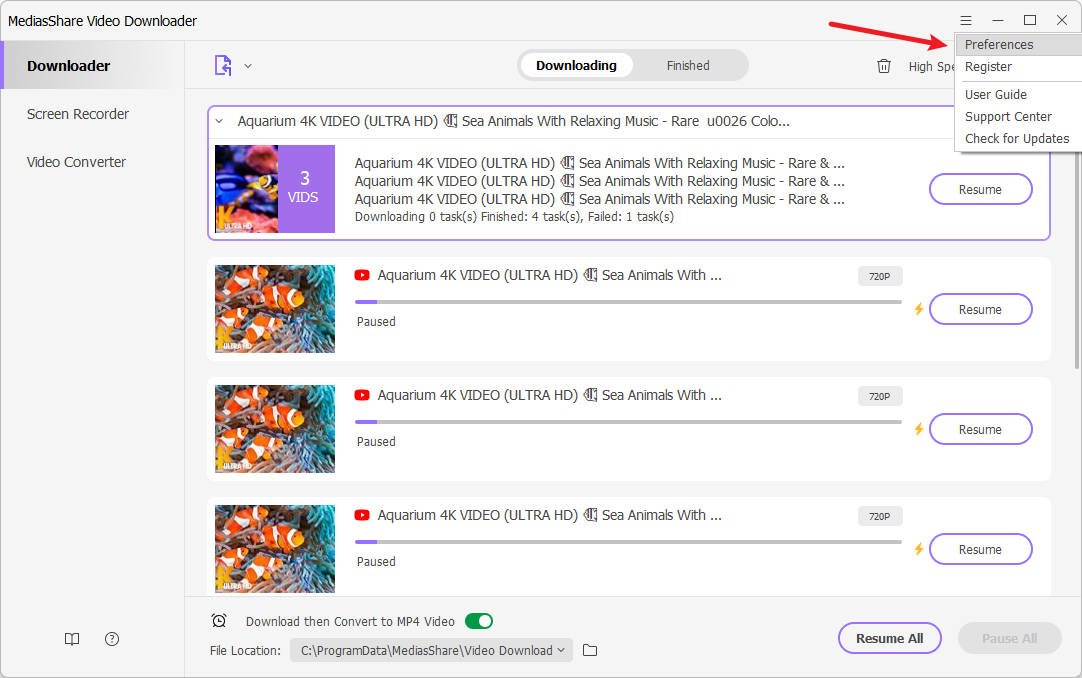Click the trash delete icon in toolbar
The image size is (1082, 678).
click(x=883, y=66)
